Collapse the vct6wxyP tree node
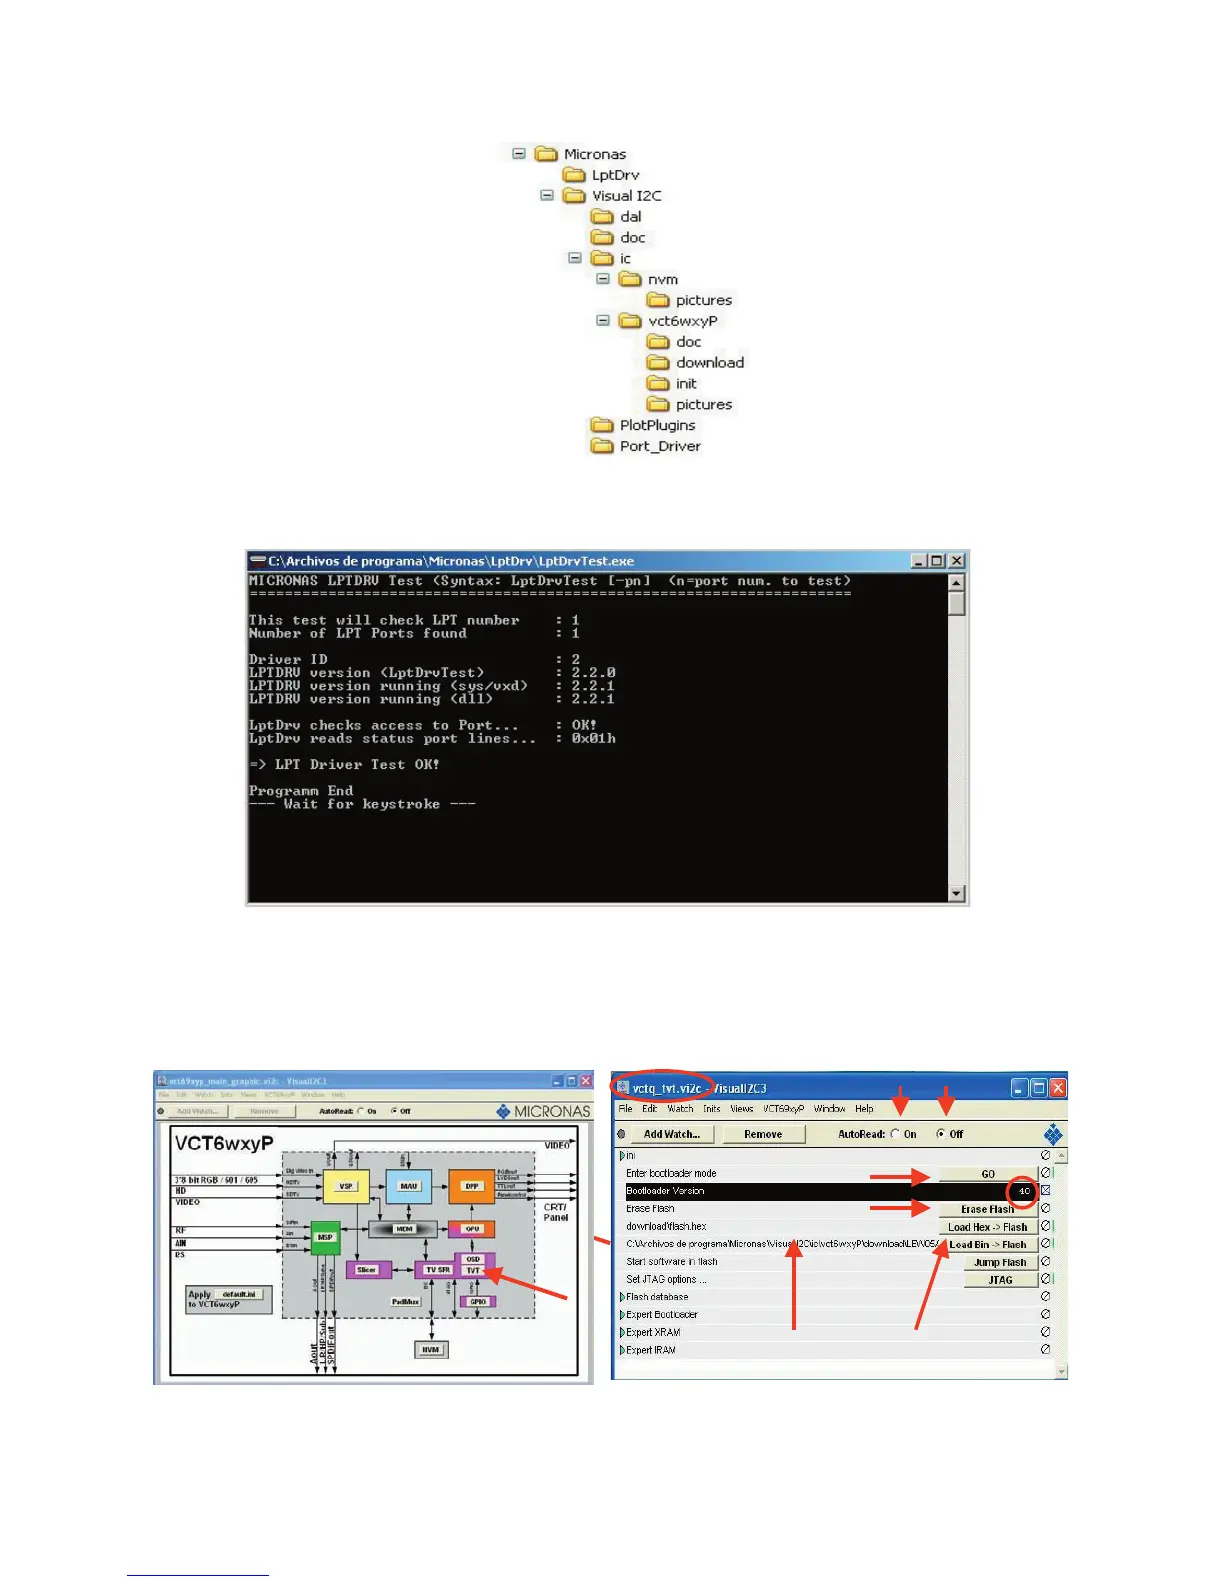This screenshot has width=1224, height=1584. point(603,321)
